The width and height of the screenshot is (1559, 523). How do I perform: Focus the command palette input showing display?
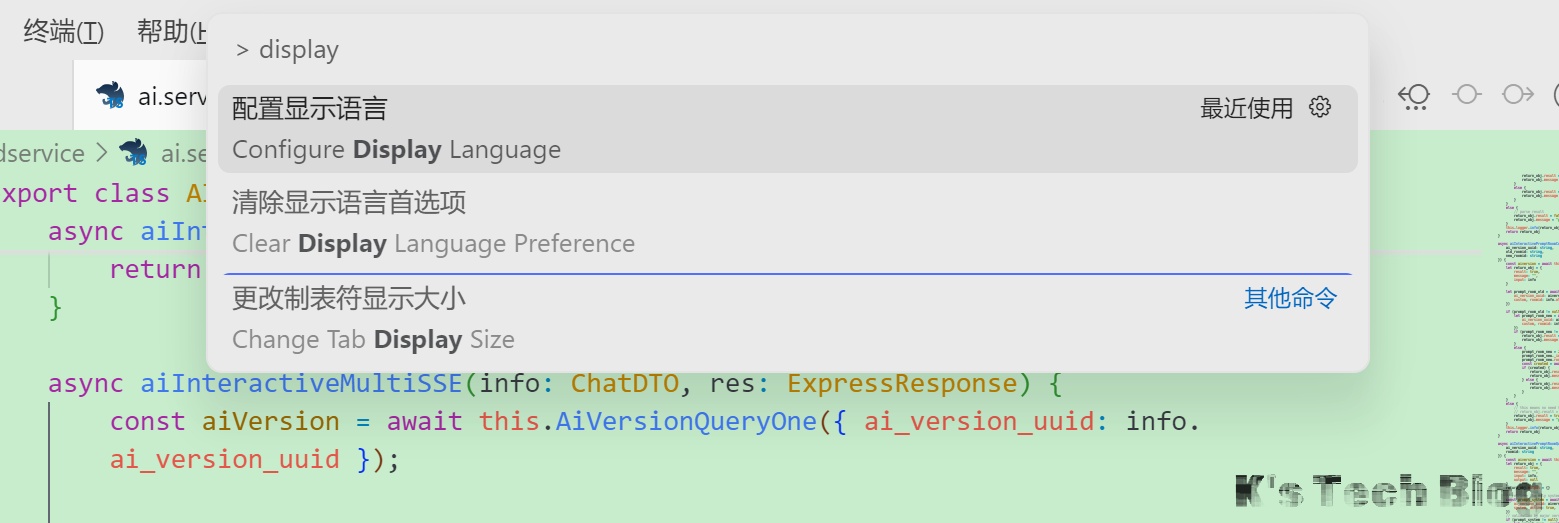[780, 50]
